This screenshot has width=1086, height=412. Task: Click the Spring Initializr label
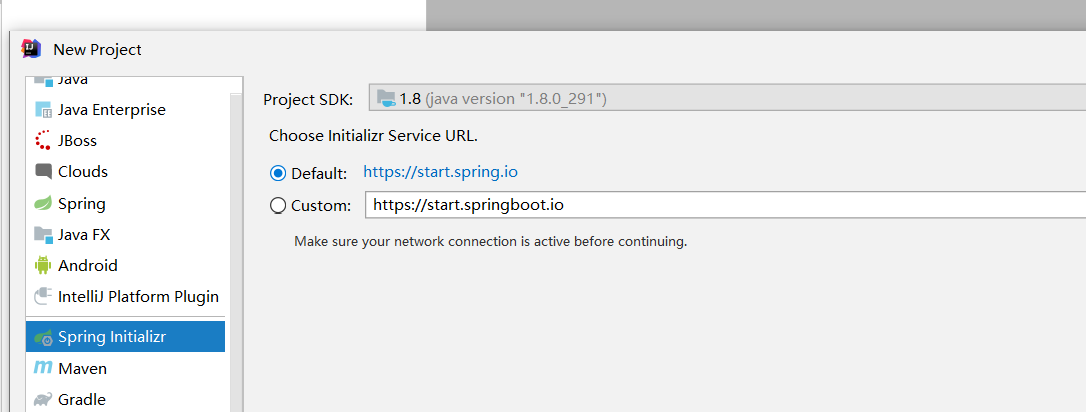(112, 337)
